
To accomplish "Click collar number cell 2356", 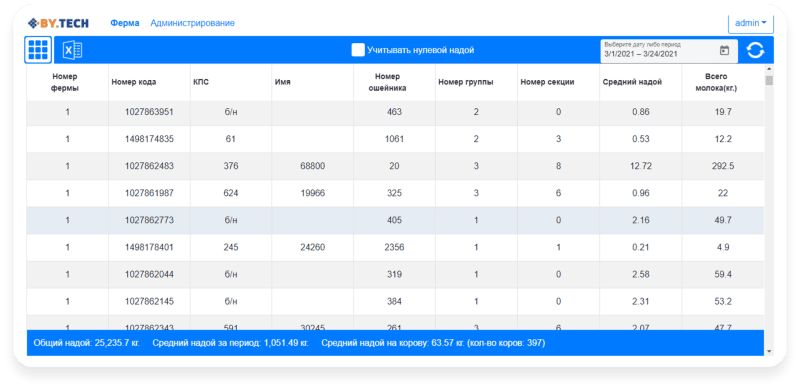I will [x=394, y=248].
